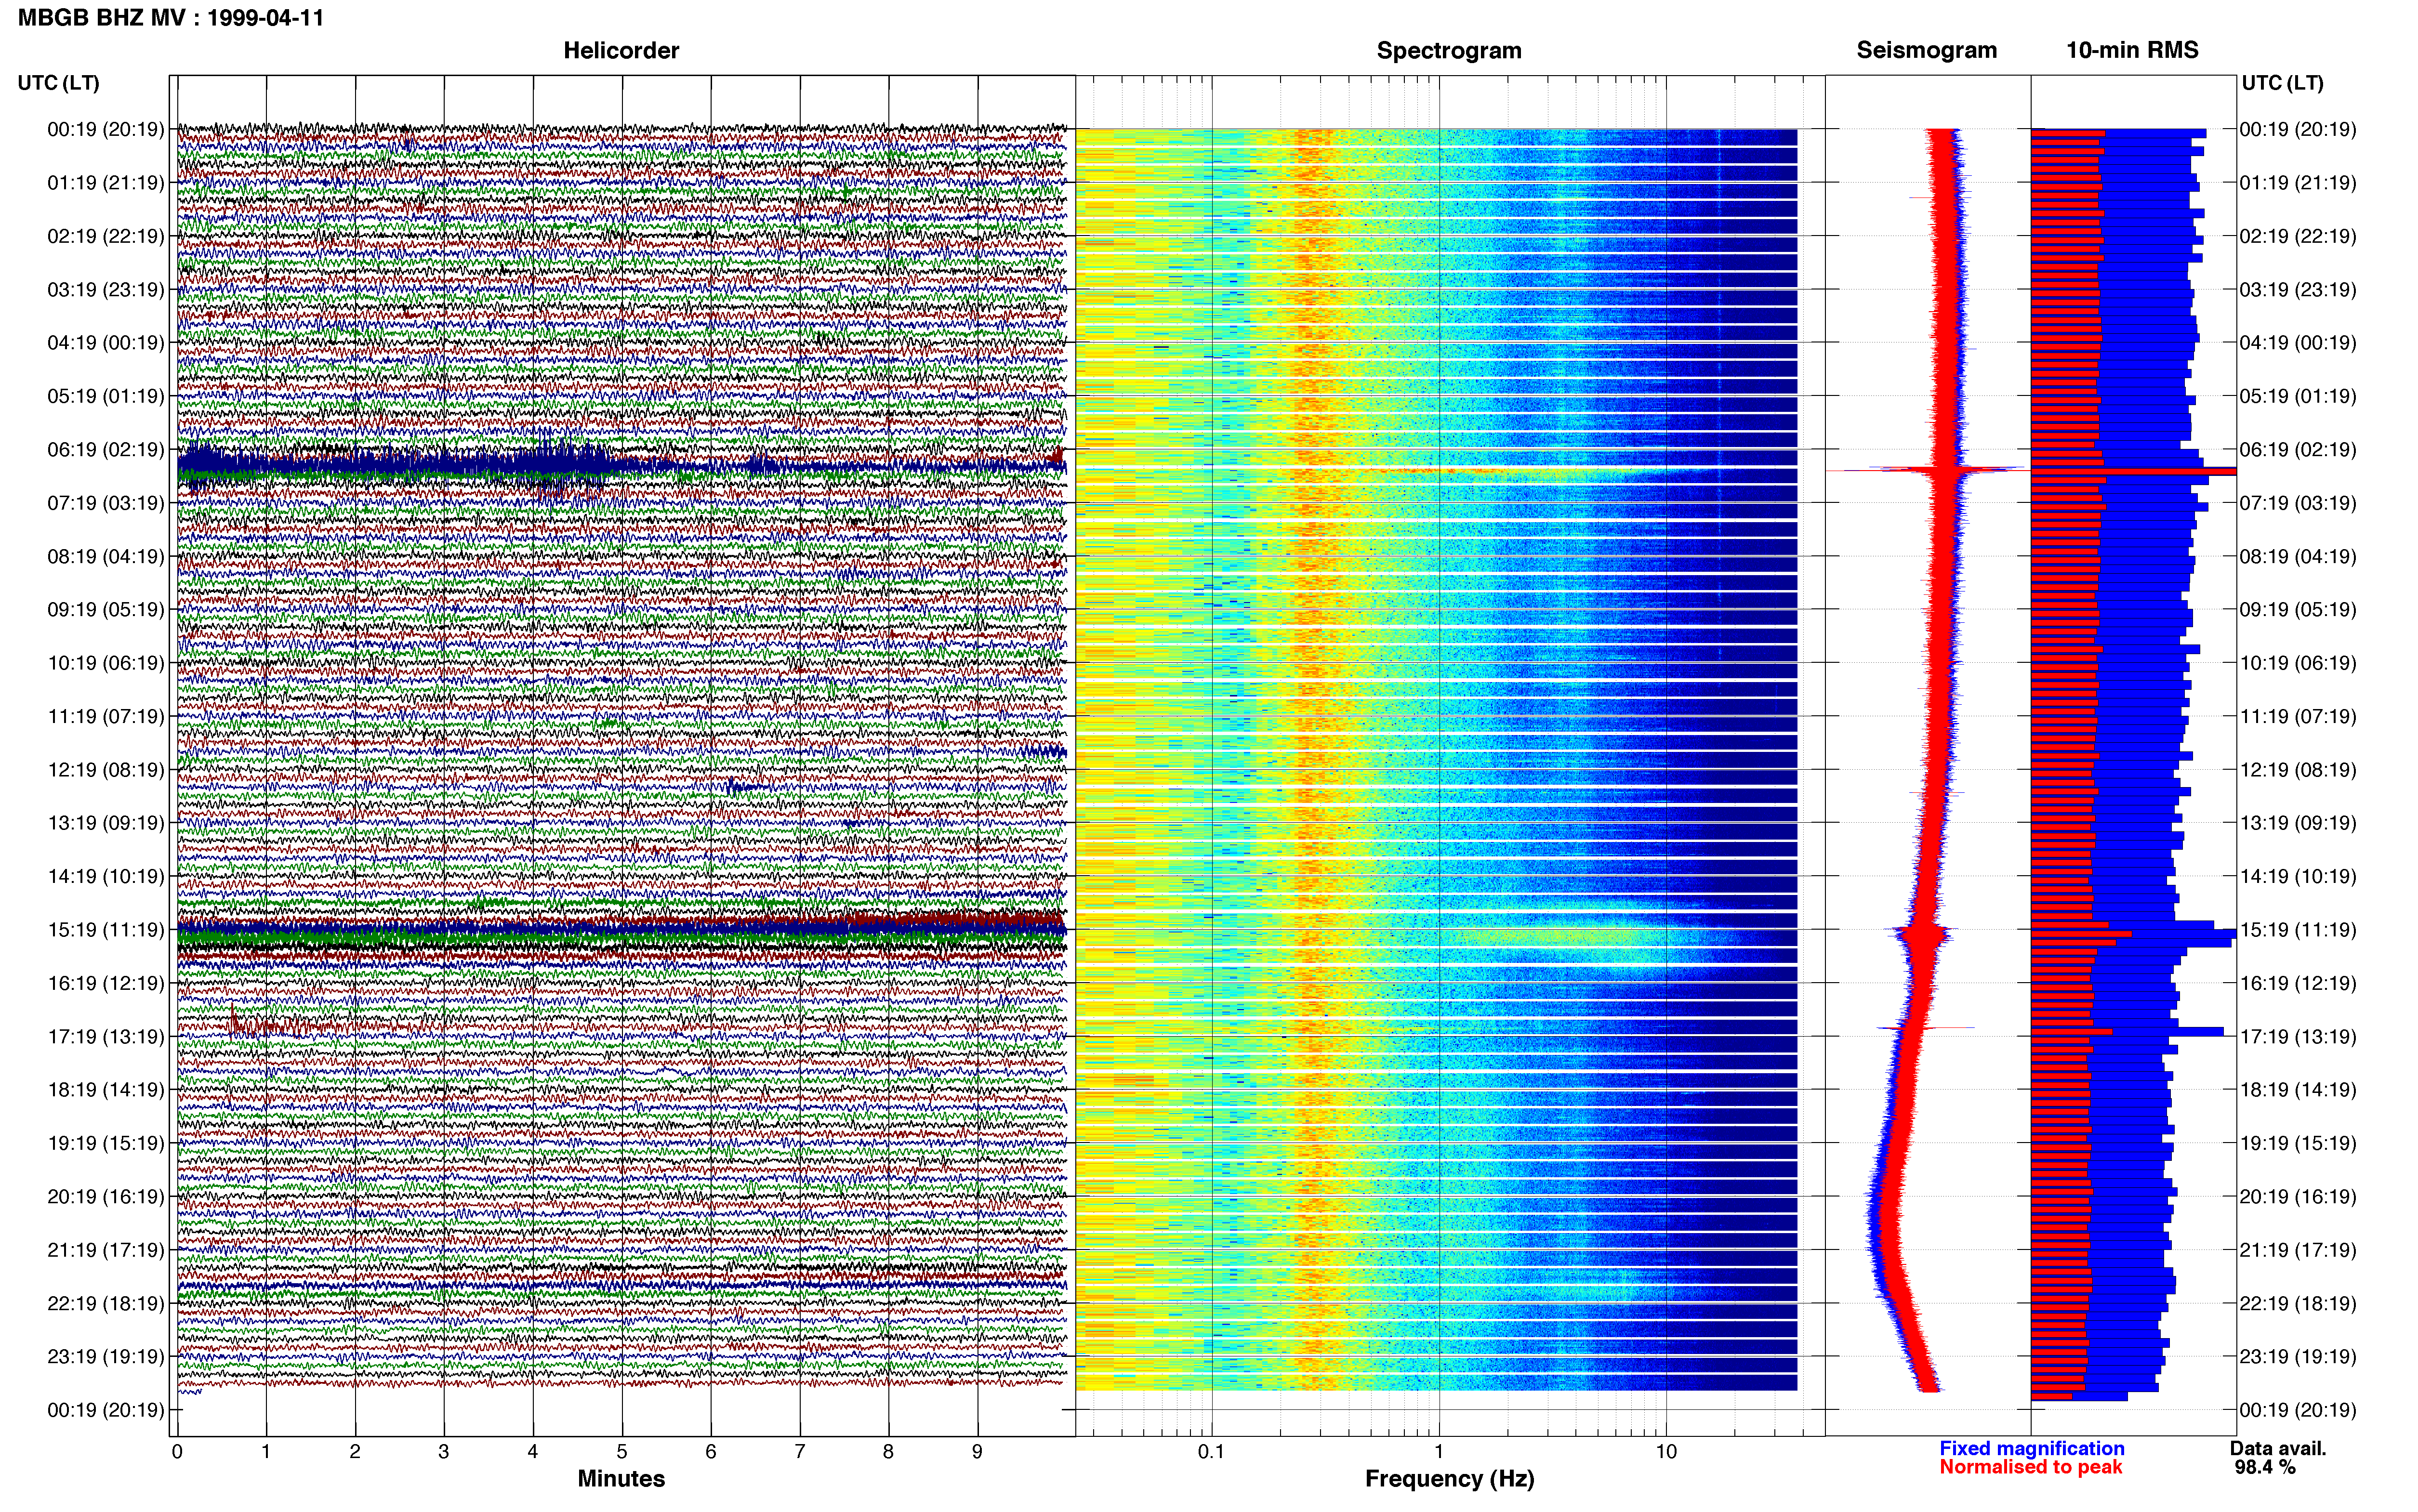
Task: Click right time label 10:19 (06:19)
Action: click(x=2298, y=662)
